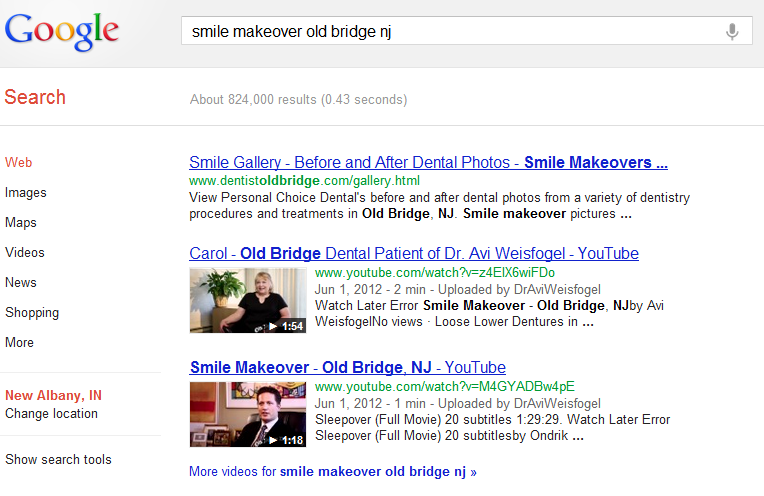Select the Maps search category
Image resolution: width=764 pixels, height=496 pixels.
tap(21, 223)
